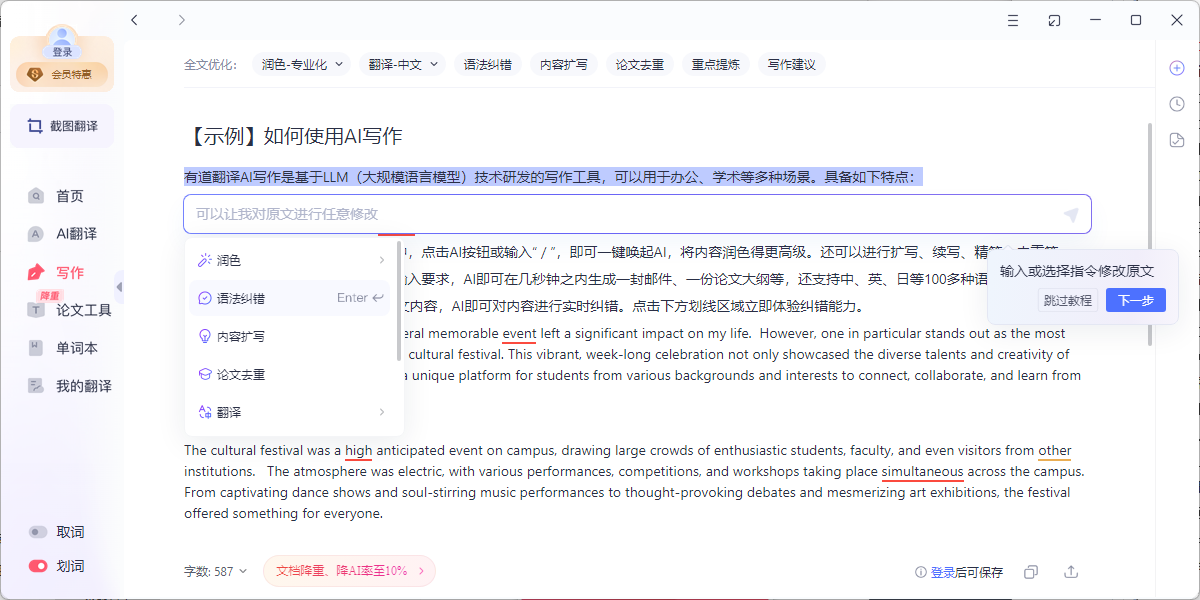Collapse the left sidebar panel handle
1200x600 pixels.
tap(119, 287)
